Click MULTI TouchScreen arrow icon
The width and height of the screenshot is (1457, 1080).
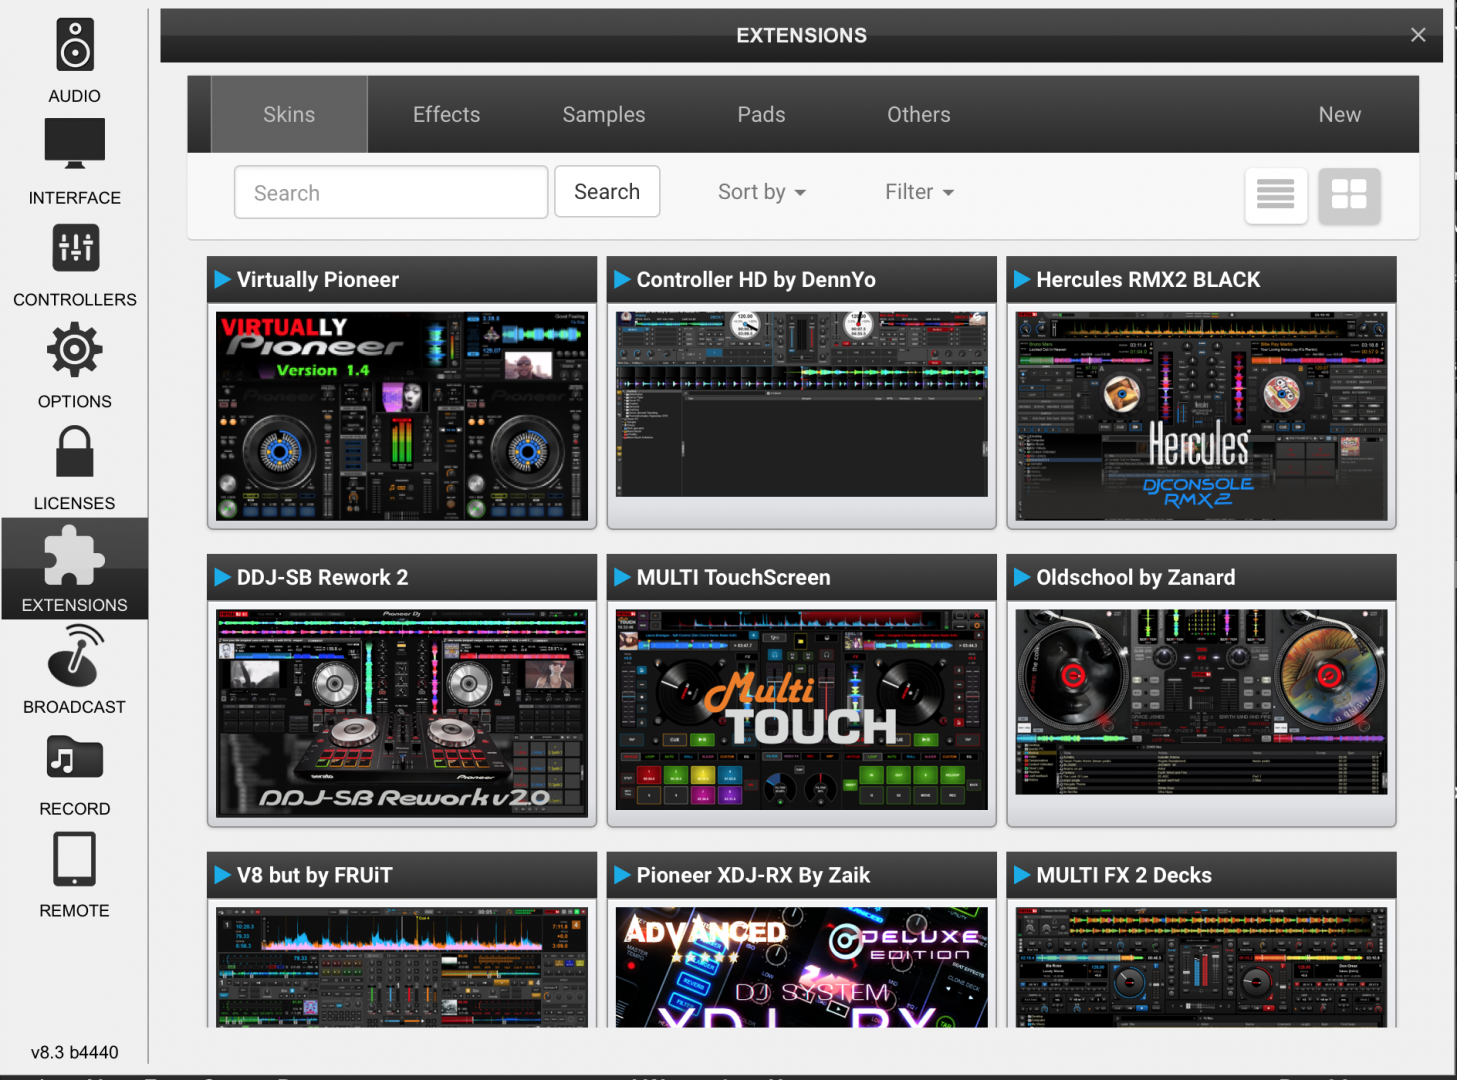coord(622,577)
